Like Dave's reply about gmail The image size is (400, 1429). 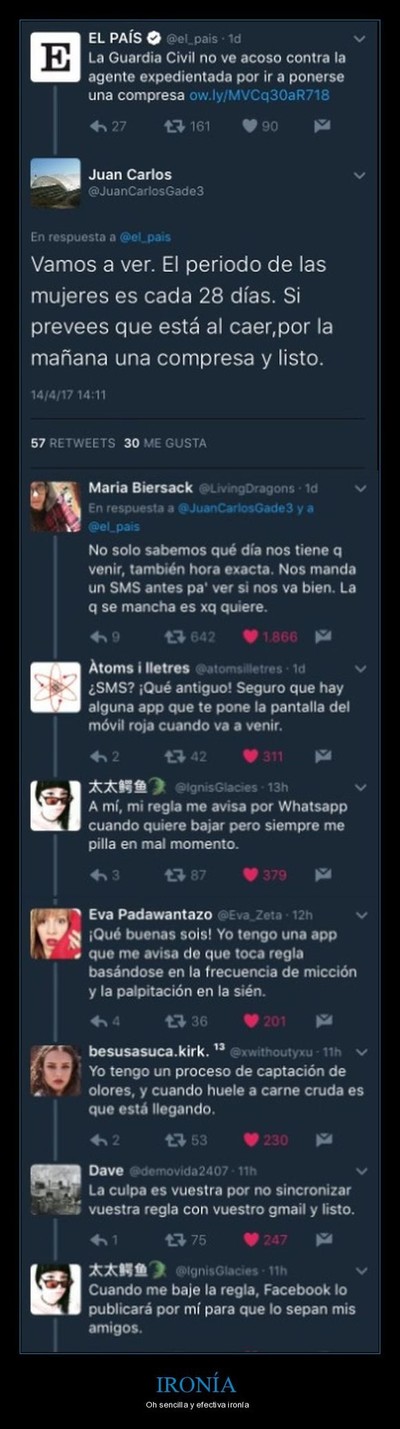(x=250, y=1239)
